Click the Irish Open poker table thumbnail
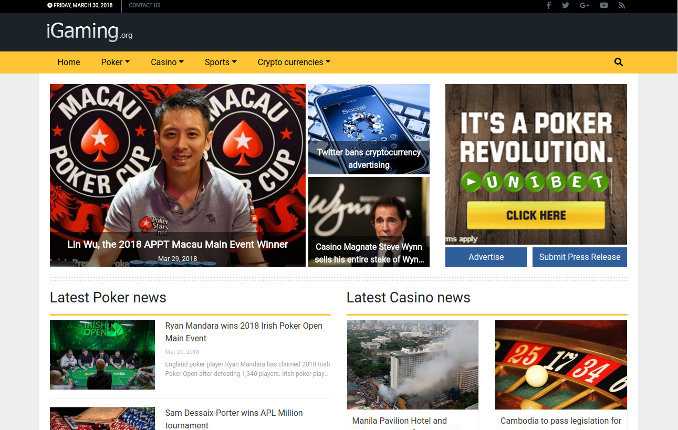 (102, 355)
